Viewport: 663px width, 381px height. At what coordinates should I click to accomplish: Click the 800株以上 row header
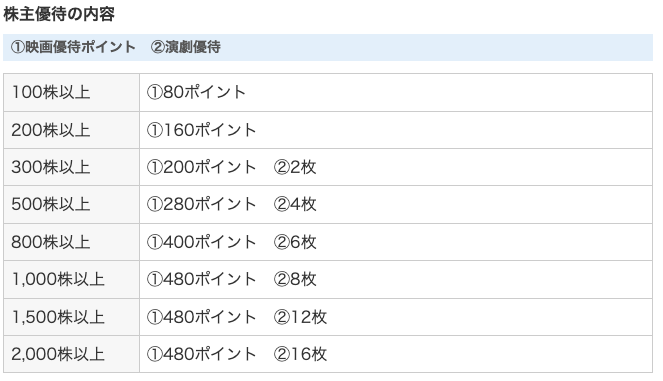[x=71, y=242]
